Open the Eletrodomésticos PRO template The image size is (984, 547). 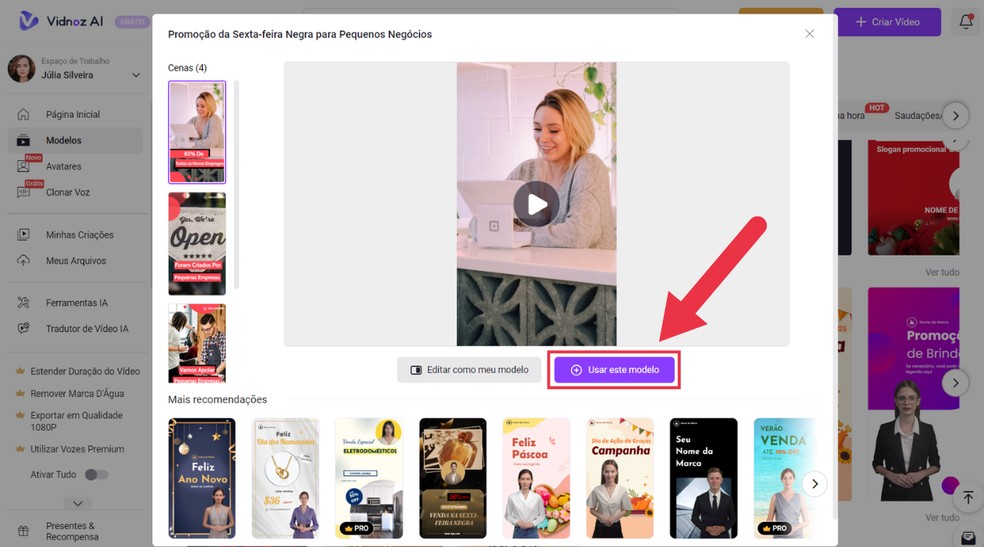click(369, 478)
